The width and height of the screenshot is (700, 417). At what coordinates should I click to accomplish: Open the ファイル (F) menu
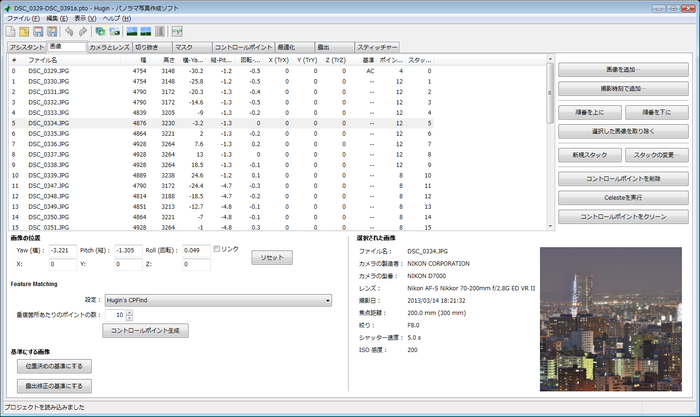[x=23, y=18]
